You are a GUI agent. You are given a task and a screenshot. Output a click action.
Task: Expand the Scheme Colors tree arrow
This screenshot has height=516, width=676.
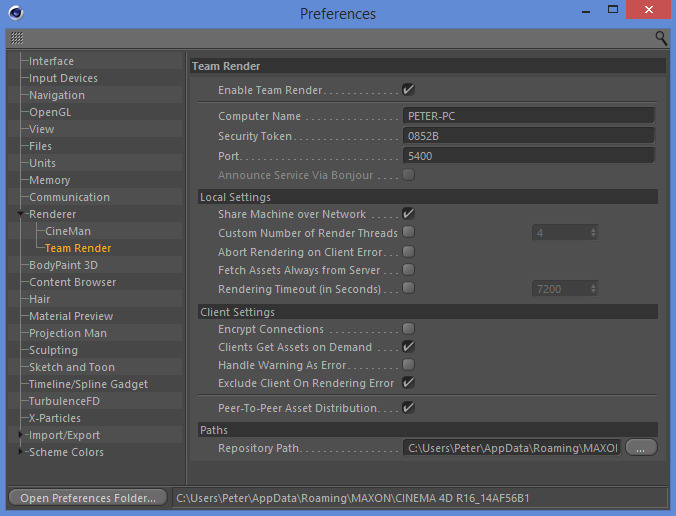tap(21, 452)
